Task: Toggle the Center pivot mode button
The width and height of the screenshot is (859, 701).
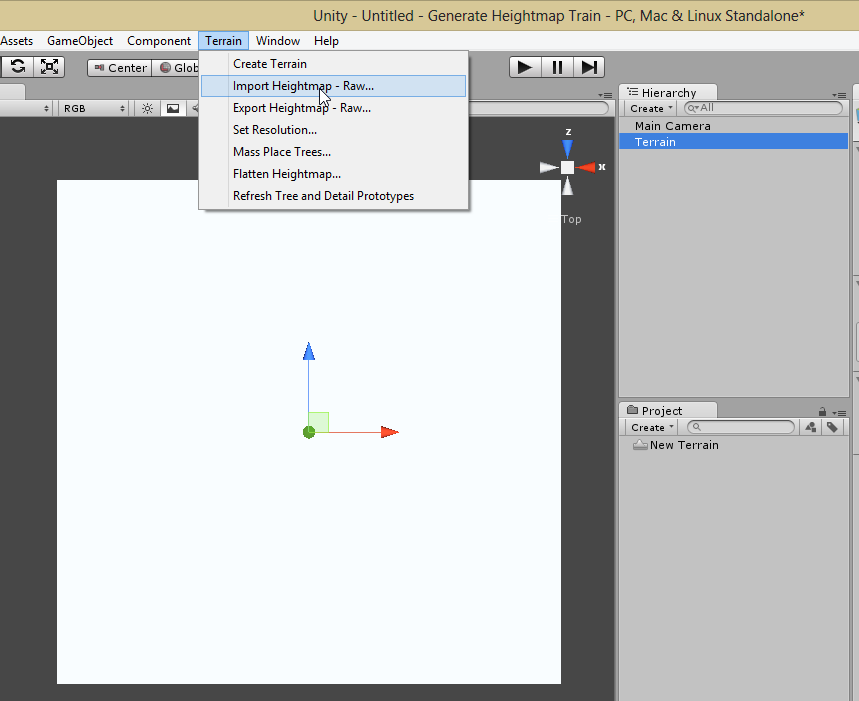Action: point(119,68)
